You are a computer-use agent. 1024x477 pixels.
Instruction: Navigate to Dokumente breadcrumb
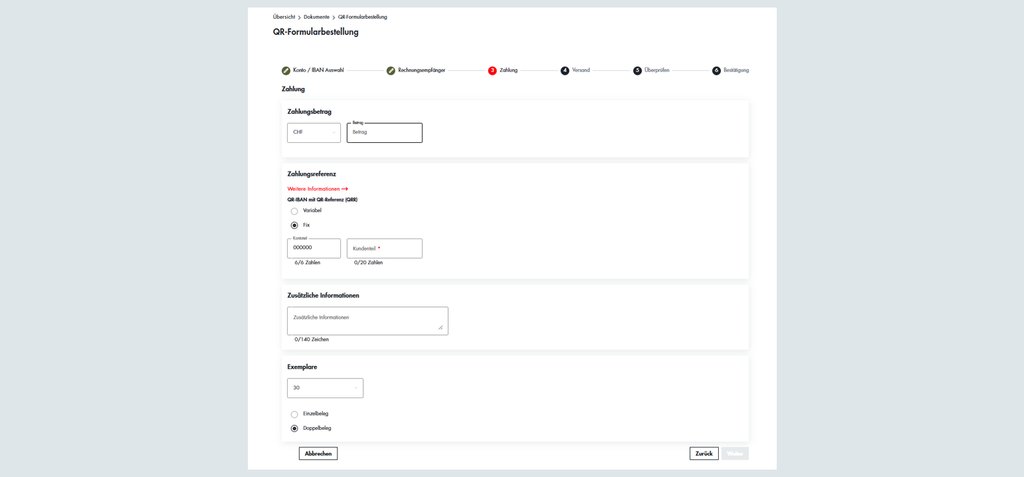point(317,17)
